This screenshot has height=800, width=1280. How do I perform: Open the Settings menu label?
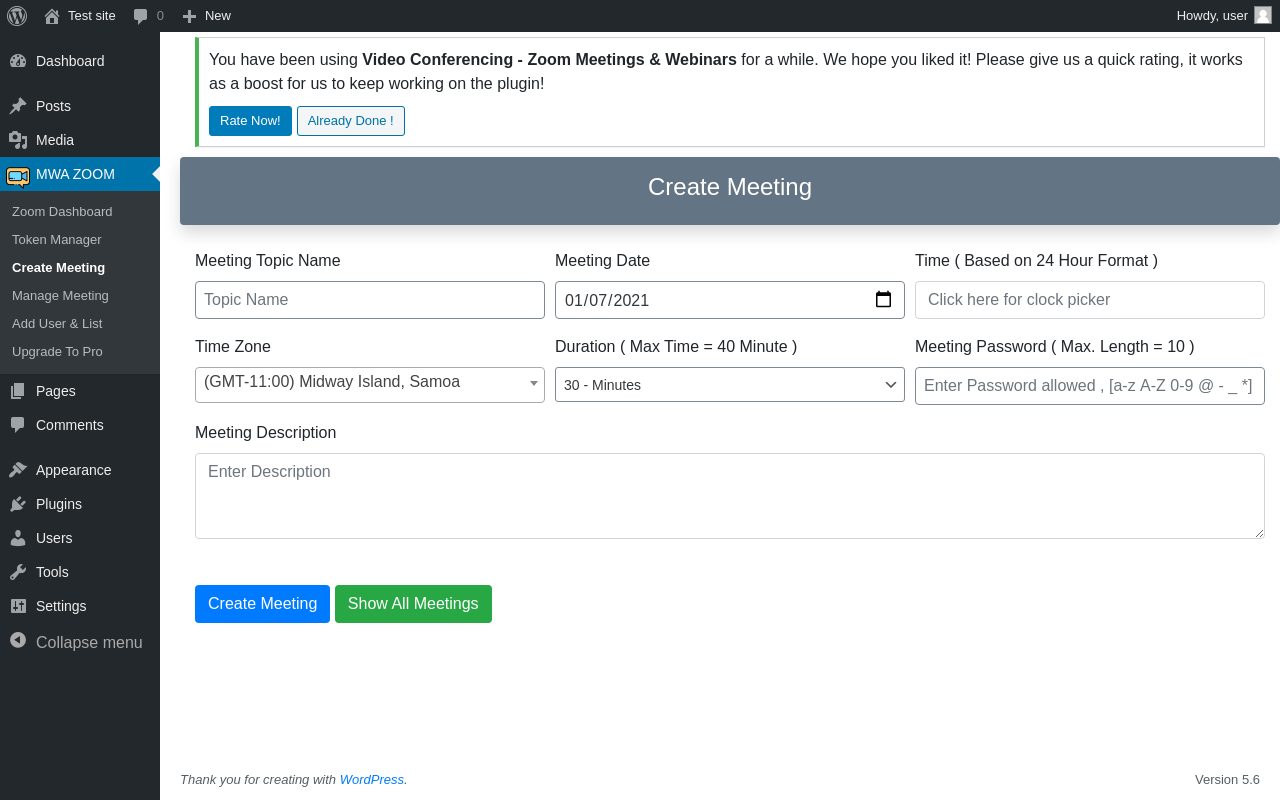pyautogui.click(x=61, y=606)
